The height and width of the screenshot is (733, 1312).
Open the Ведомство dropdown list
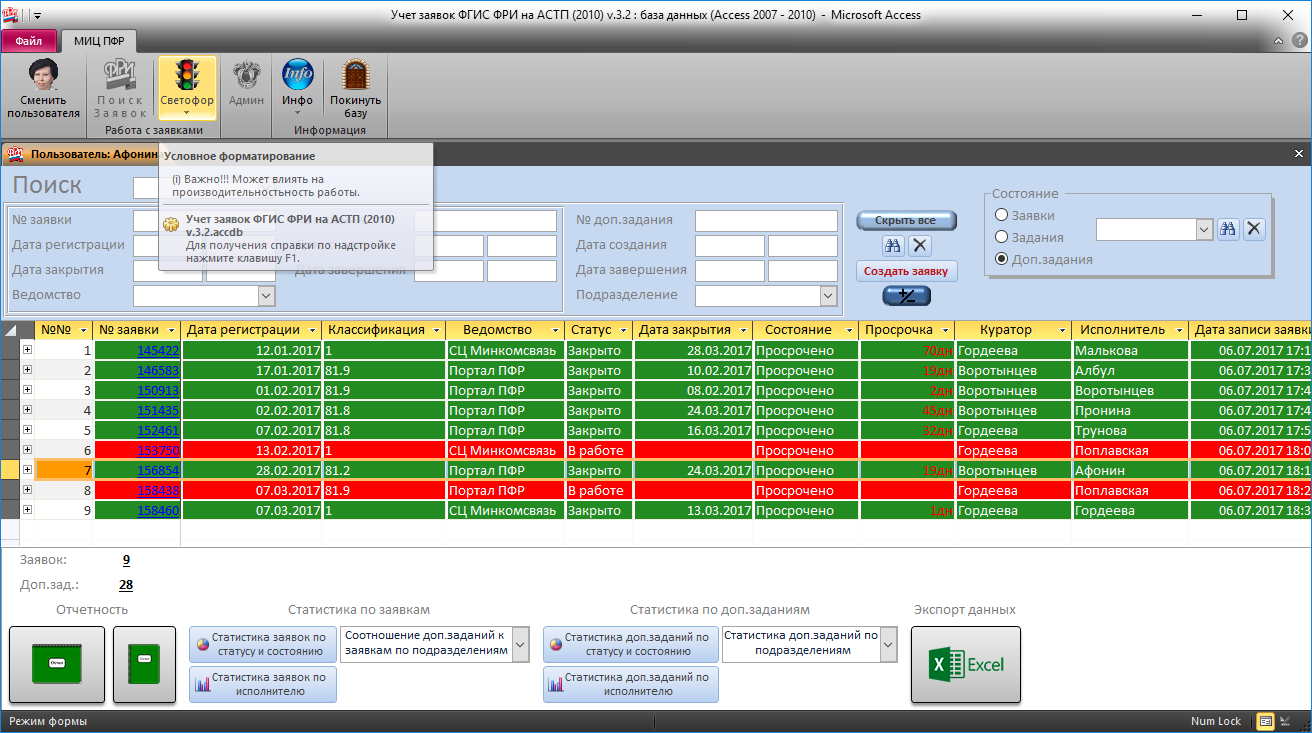[266, 295]
